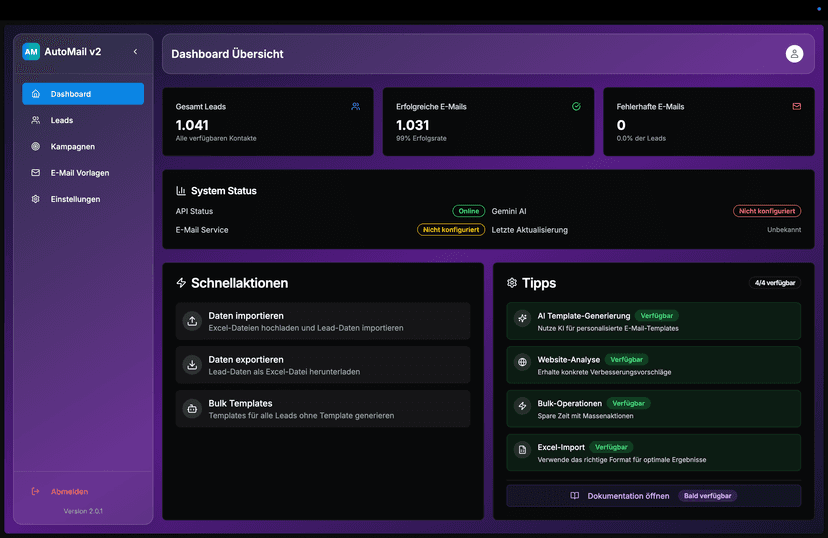The height and width of the screenshot is (538, 828).
Task: Click the robot icon for Bulk Templates
Action: click(192, 409)
